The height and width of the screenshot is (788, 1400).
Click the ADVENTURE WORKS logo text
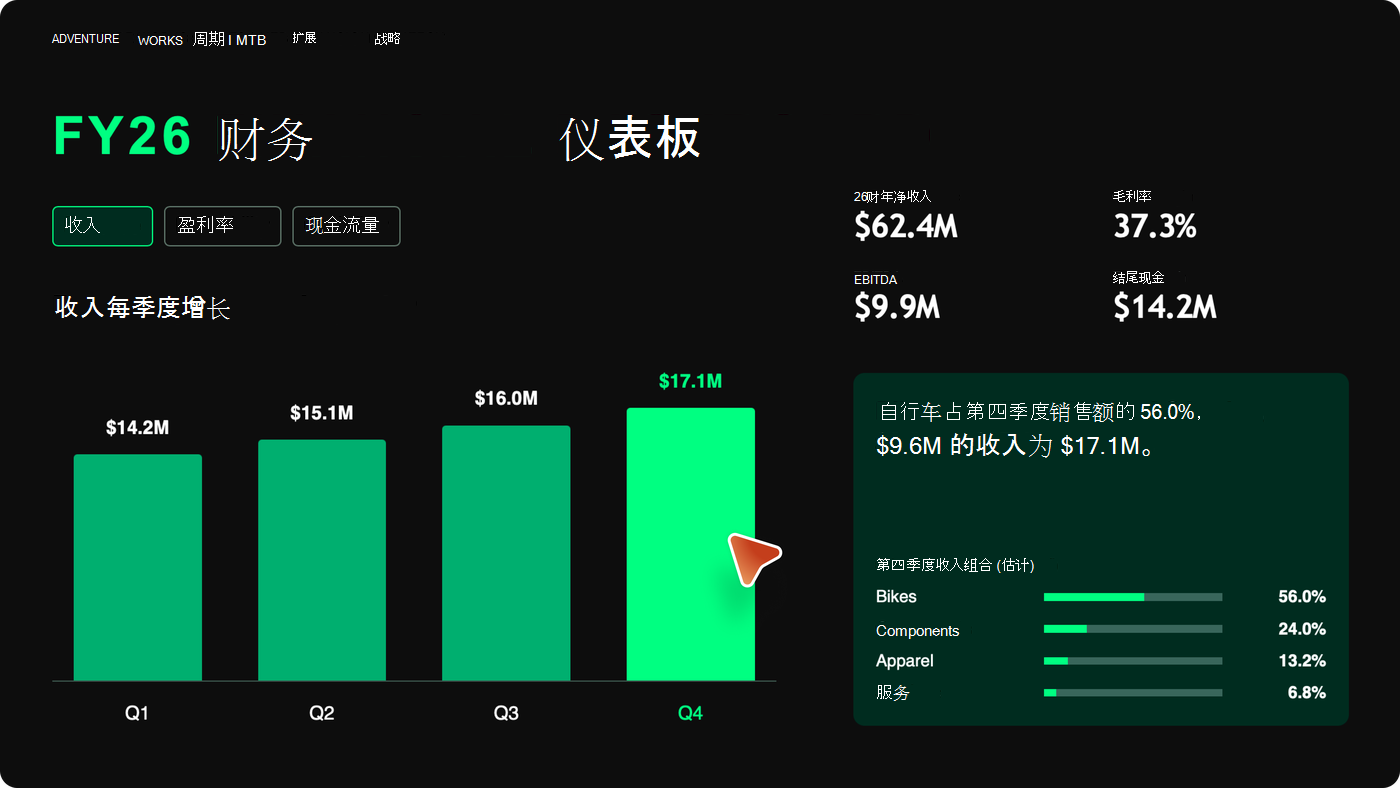click(117, 40)
